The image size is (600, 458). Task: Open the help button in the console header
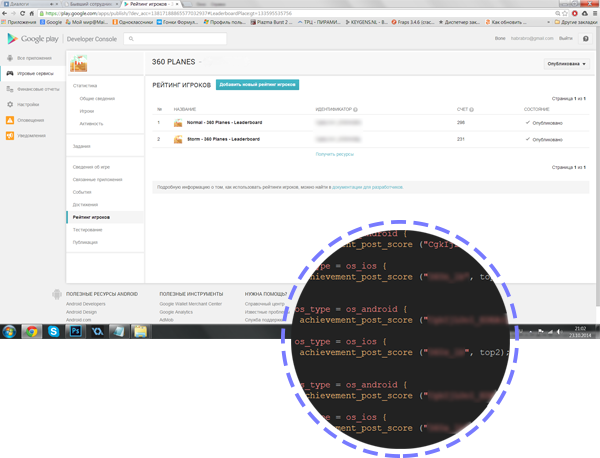click(x=585, y=39)
